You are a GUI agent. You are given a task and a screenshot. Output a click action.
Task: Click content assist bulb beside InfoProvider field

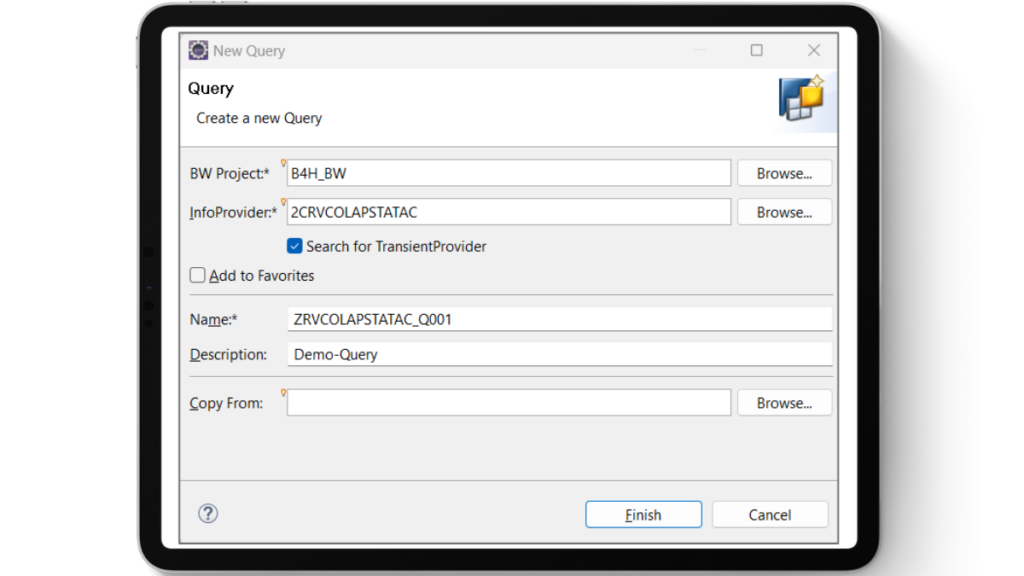pos(284,202)
